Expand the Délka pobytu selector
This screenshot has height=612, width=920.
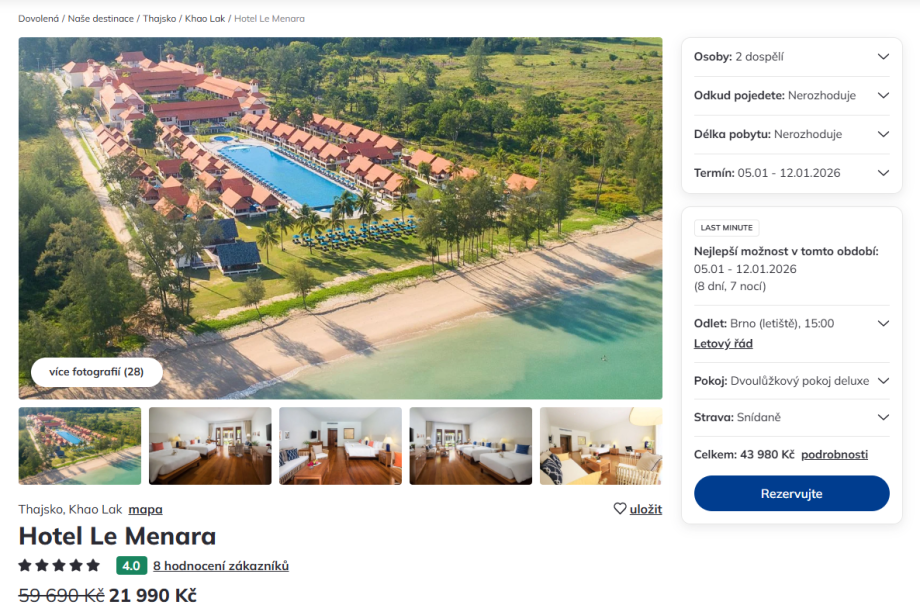click(x=792, y=134)
